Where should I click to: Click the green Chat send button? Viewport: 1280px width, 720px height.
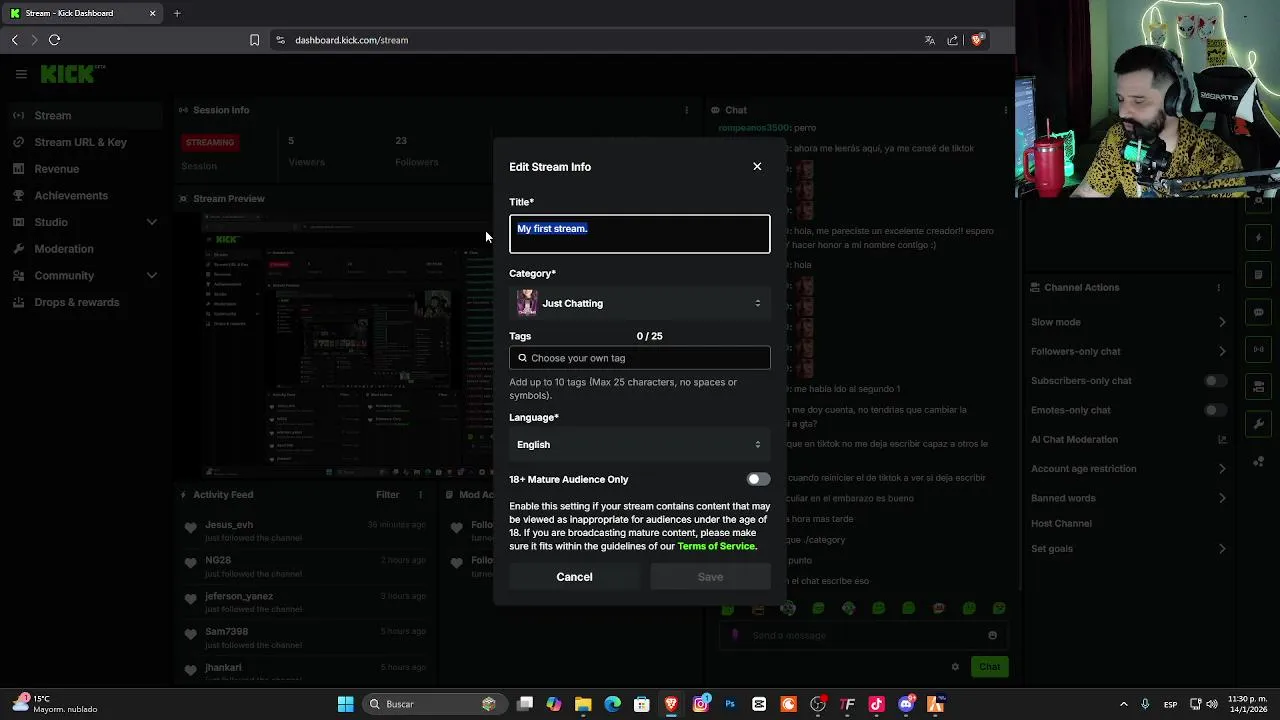tap(989, 667)
